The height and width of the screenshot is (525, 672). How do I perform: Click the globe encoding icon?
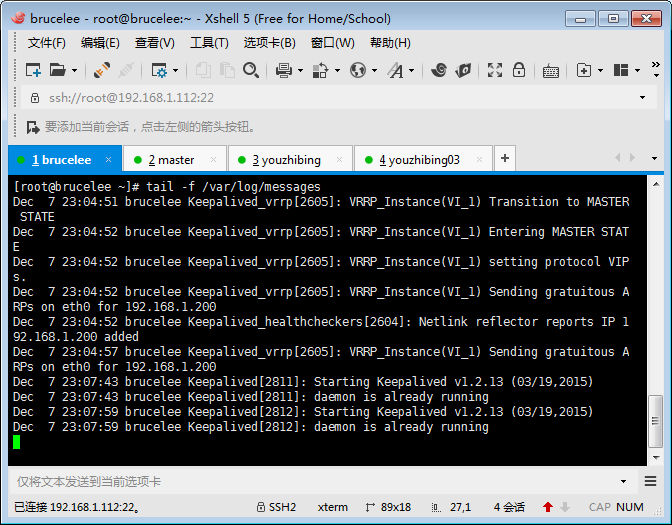coord(357,70)
